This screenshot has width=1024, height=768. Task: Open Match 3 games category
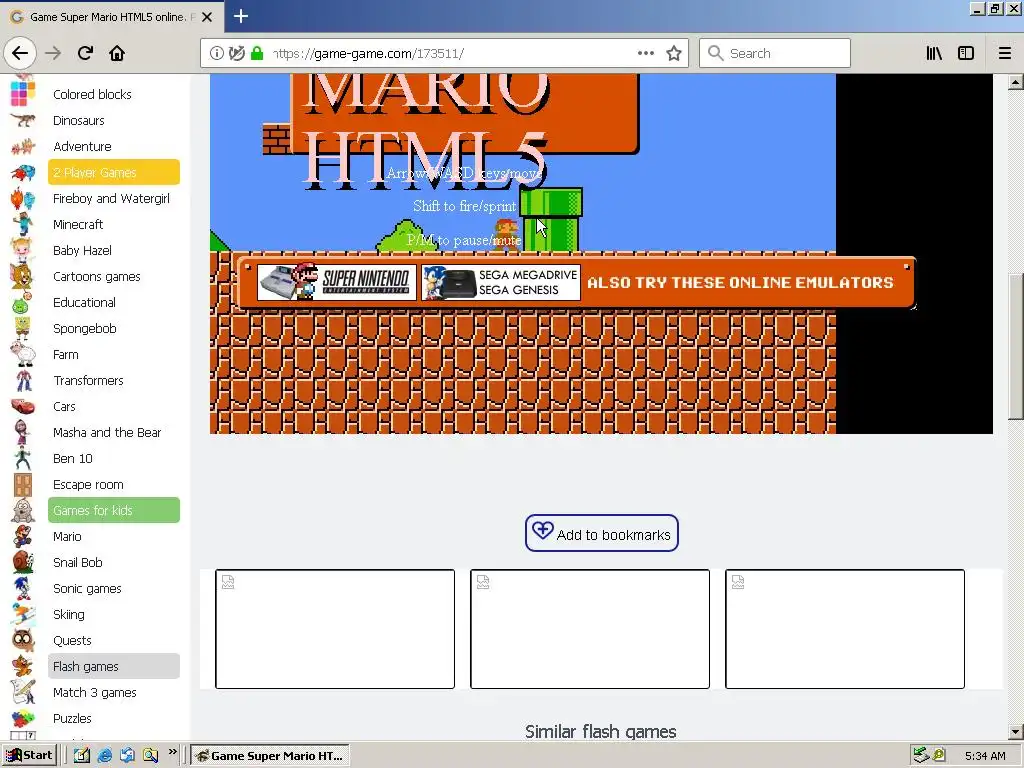[x=95, y=692]
